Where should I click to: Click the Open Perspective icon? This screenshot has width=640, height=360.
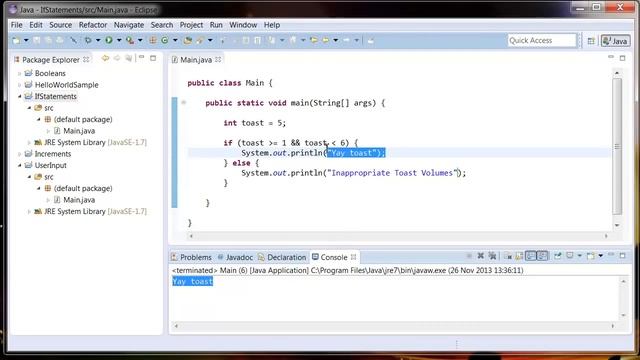pos(591,41)
